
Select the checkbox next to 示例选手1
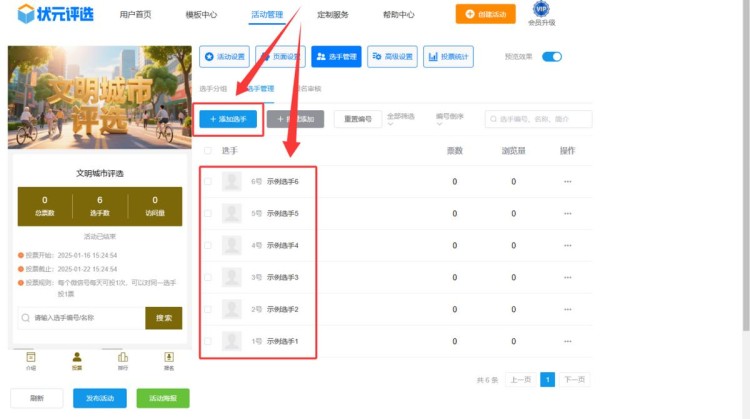click(208, 341)
